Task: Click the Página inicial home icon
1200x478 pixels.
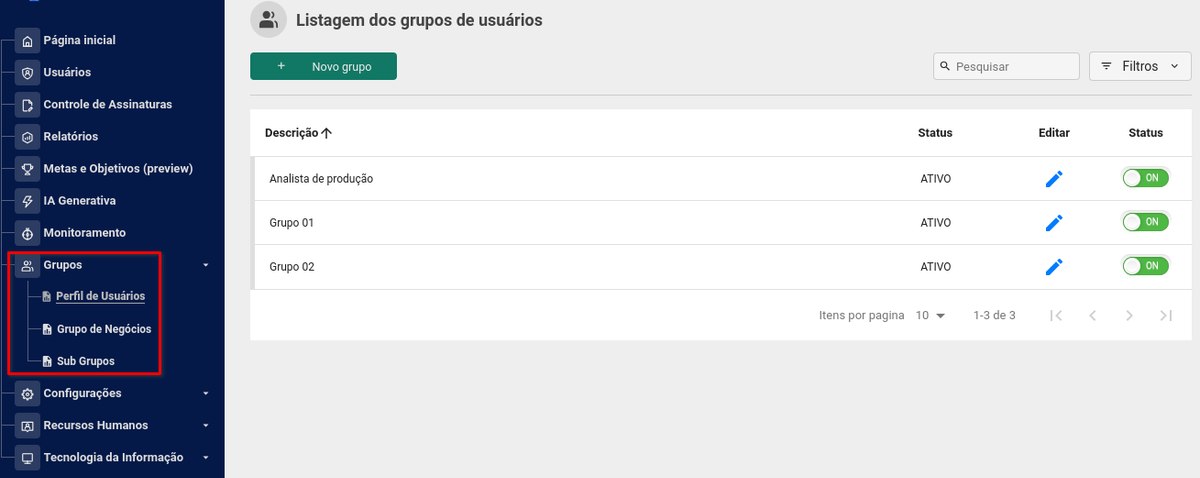Action: 28,41
